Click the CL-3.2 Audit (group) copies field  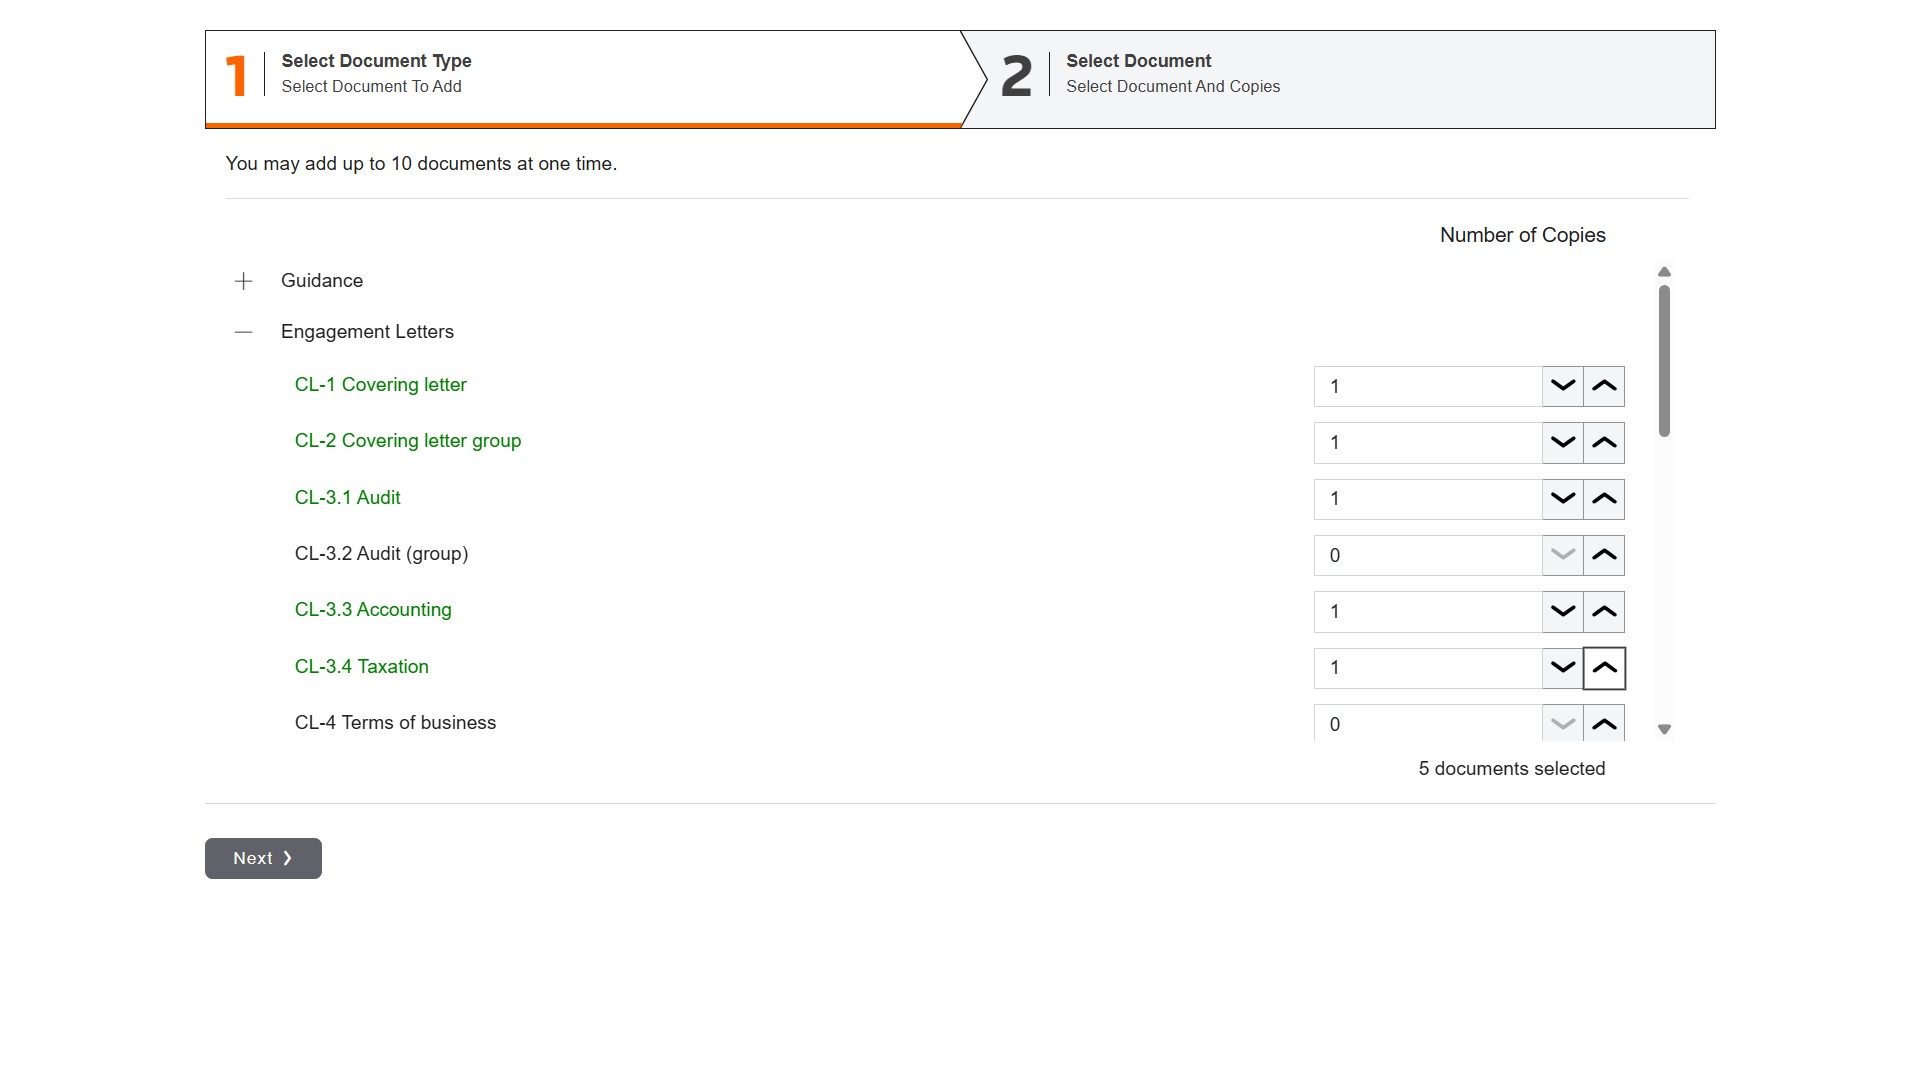(1426, 555)
